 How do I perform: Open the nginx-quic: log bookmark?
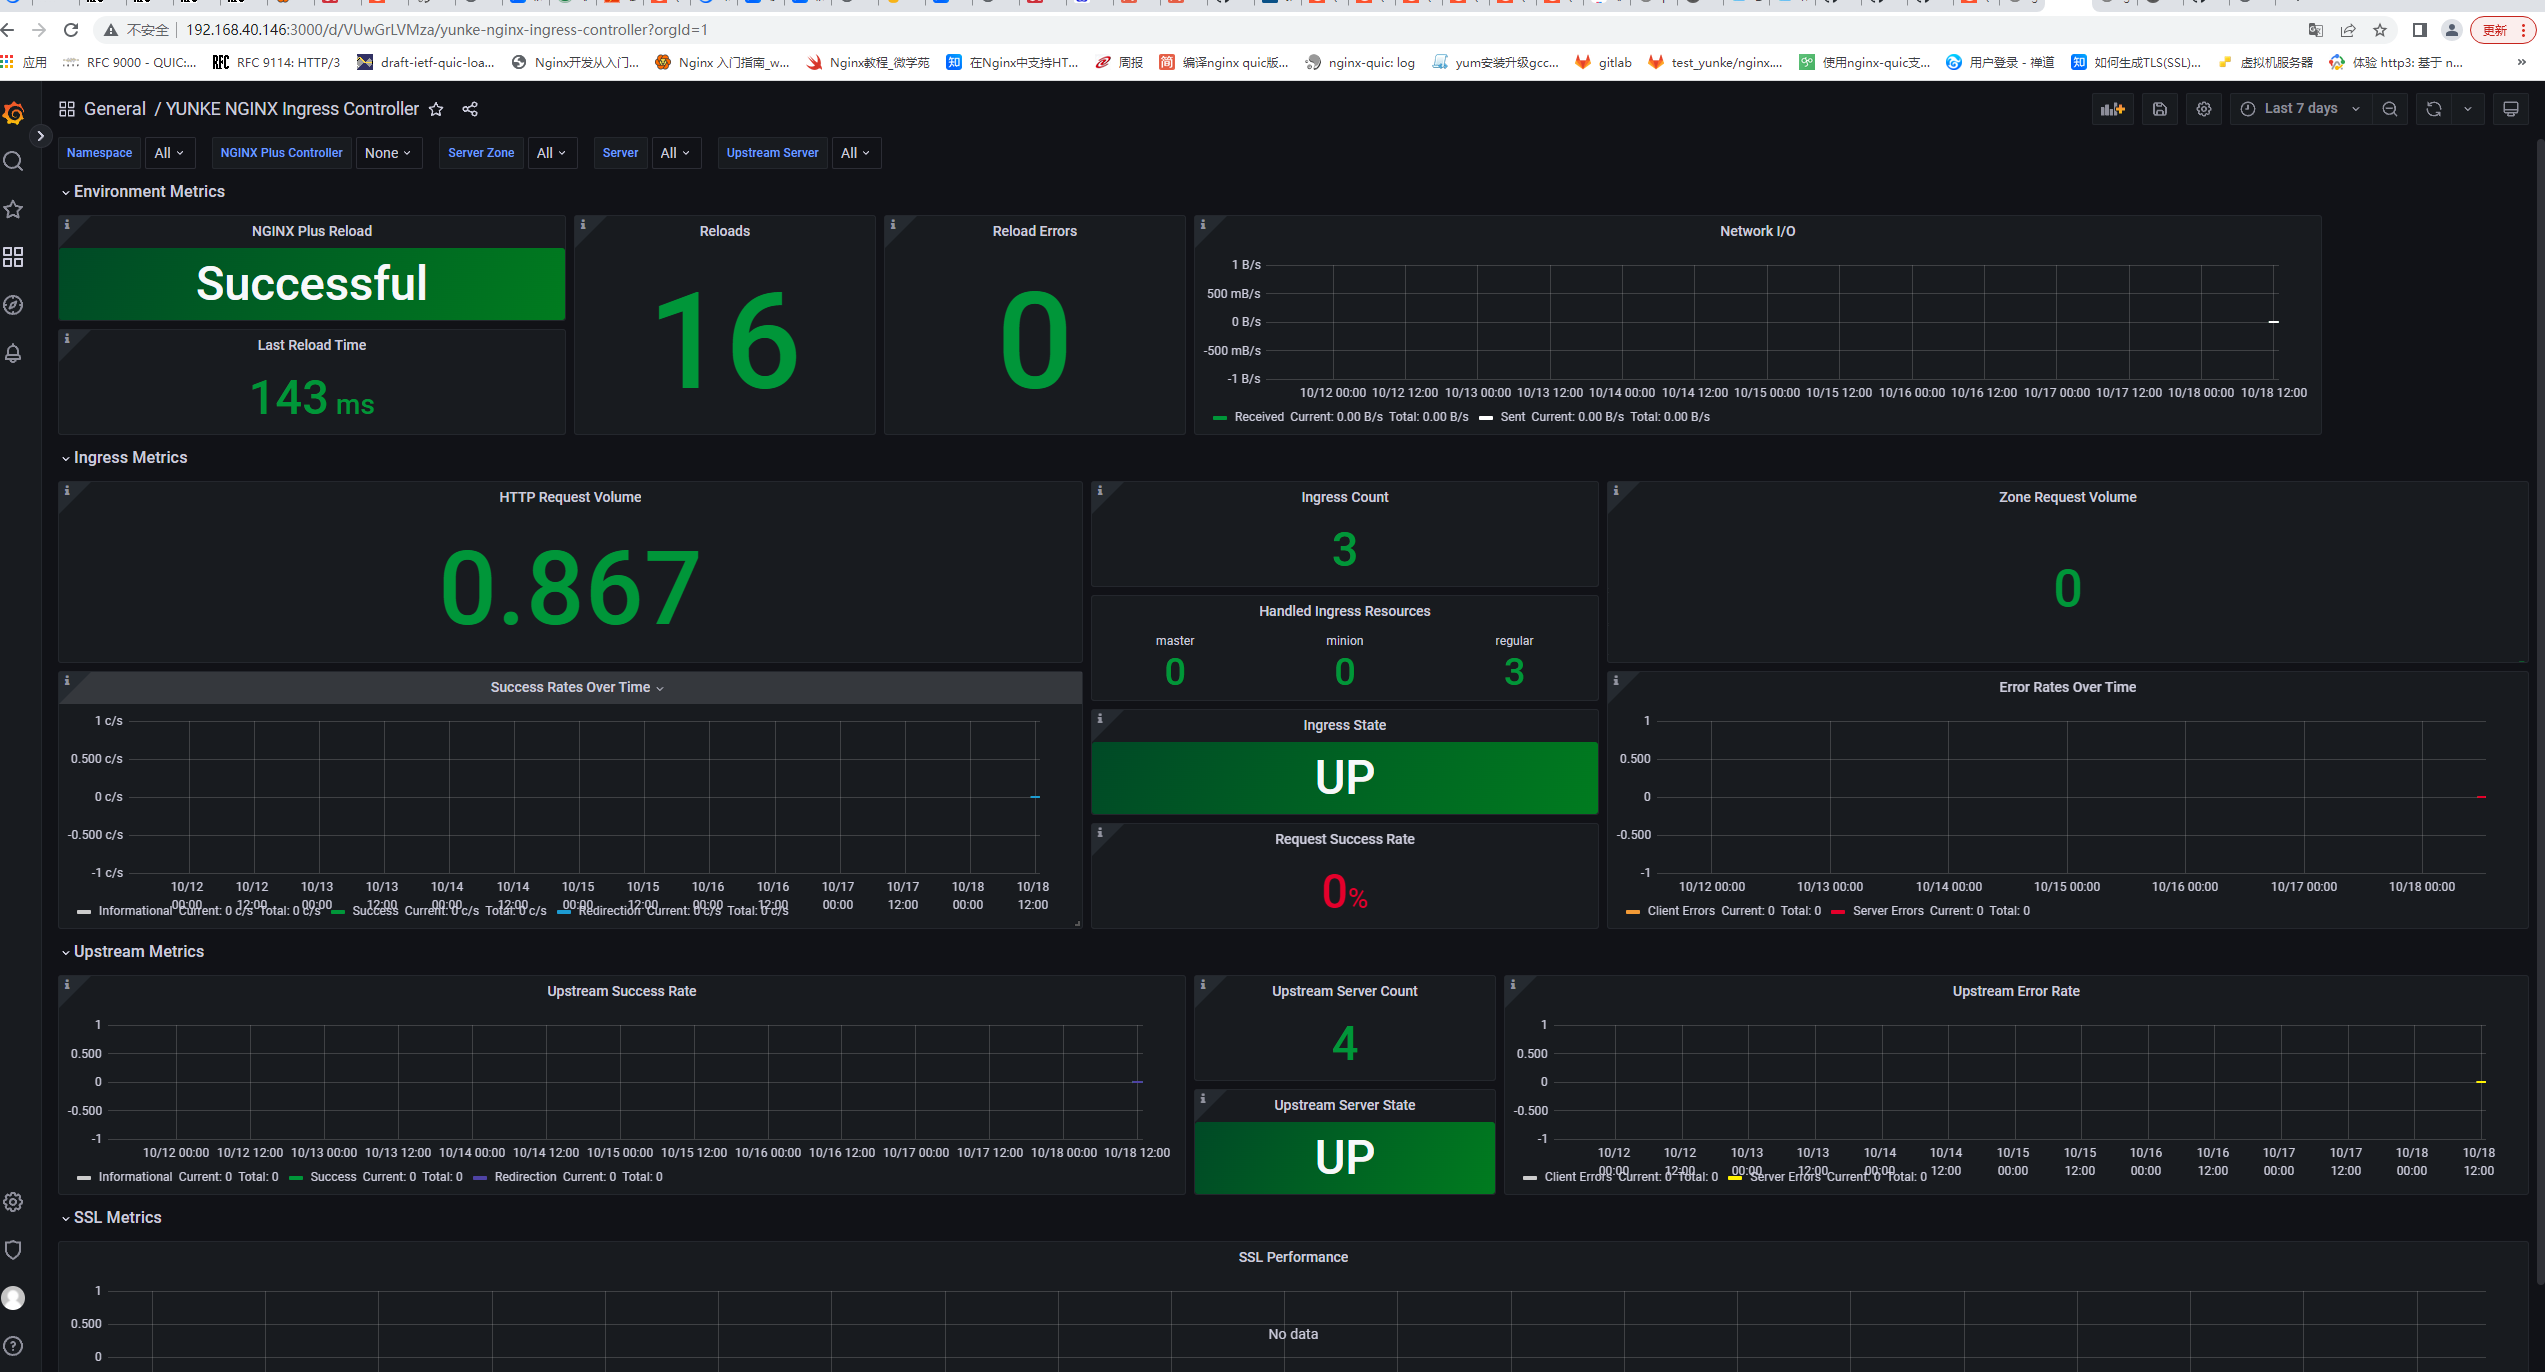point(1360,62)
